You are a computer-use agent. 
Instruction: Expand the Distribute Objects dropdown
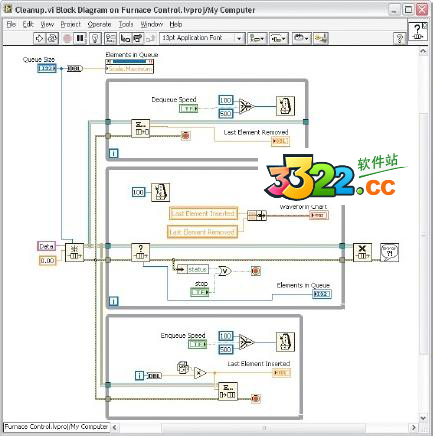278,38
